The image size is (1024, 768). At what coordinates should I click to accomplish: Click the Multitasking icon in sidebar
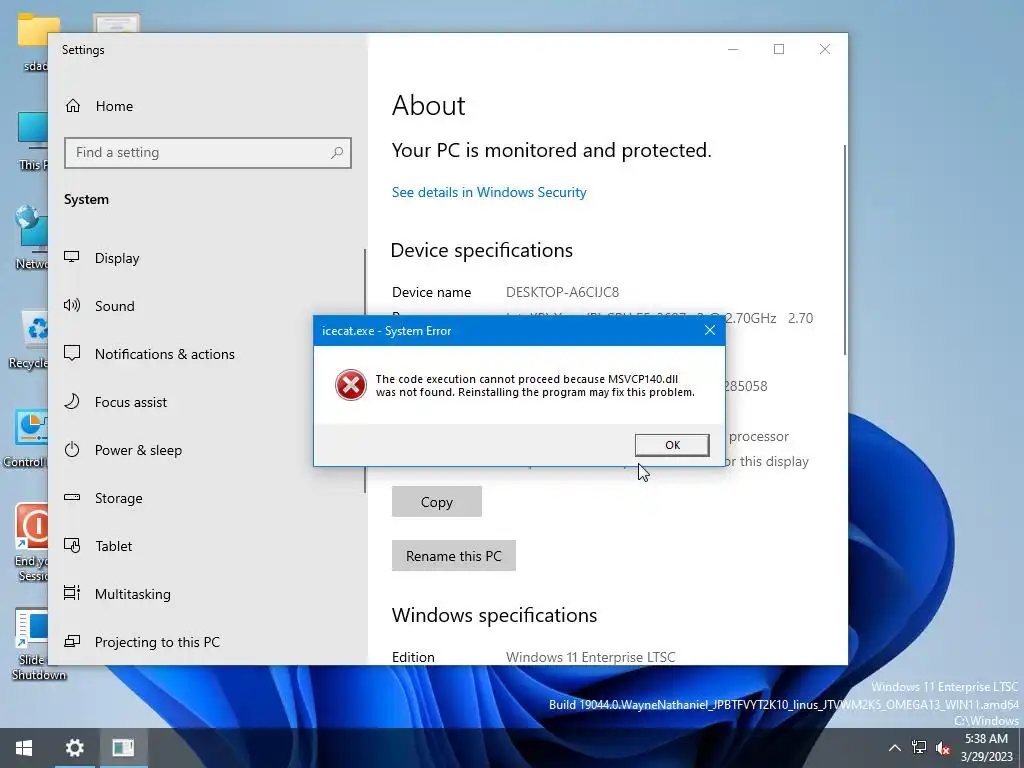click(72, 593)
